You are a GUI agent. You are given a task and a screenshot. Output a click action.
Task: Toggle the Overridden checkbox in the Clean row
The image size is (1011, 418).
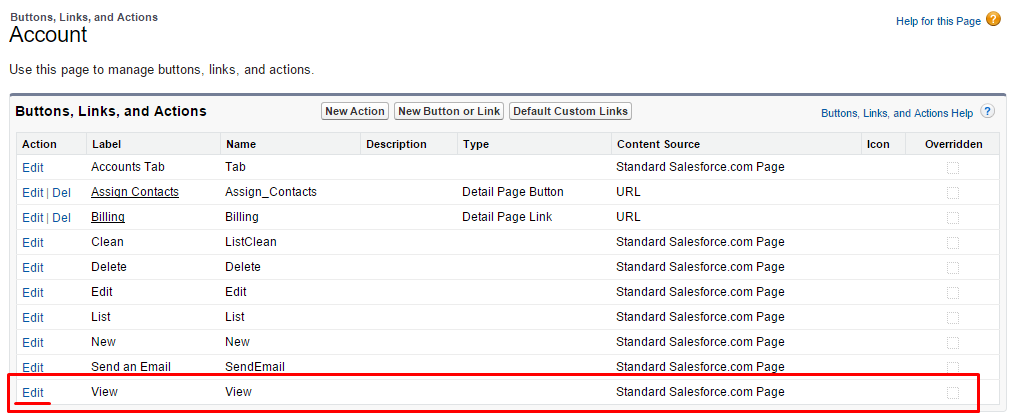(953, 242)
